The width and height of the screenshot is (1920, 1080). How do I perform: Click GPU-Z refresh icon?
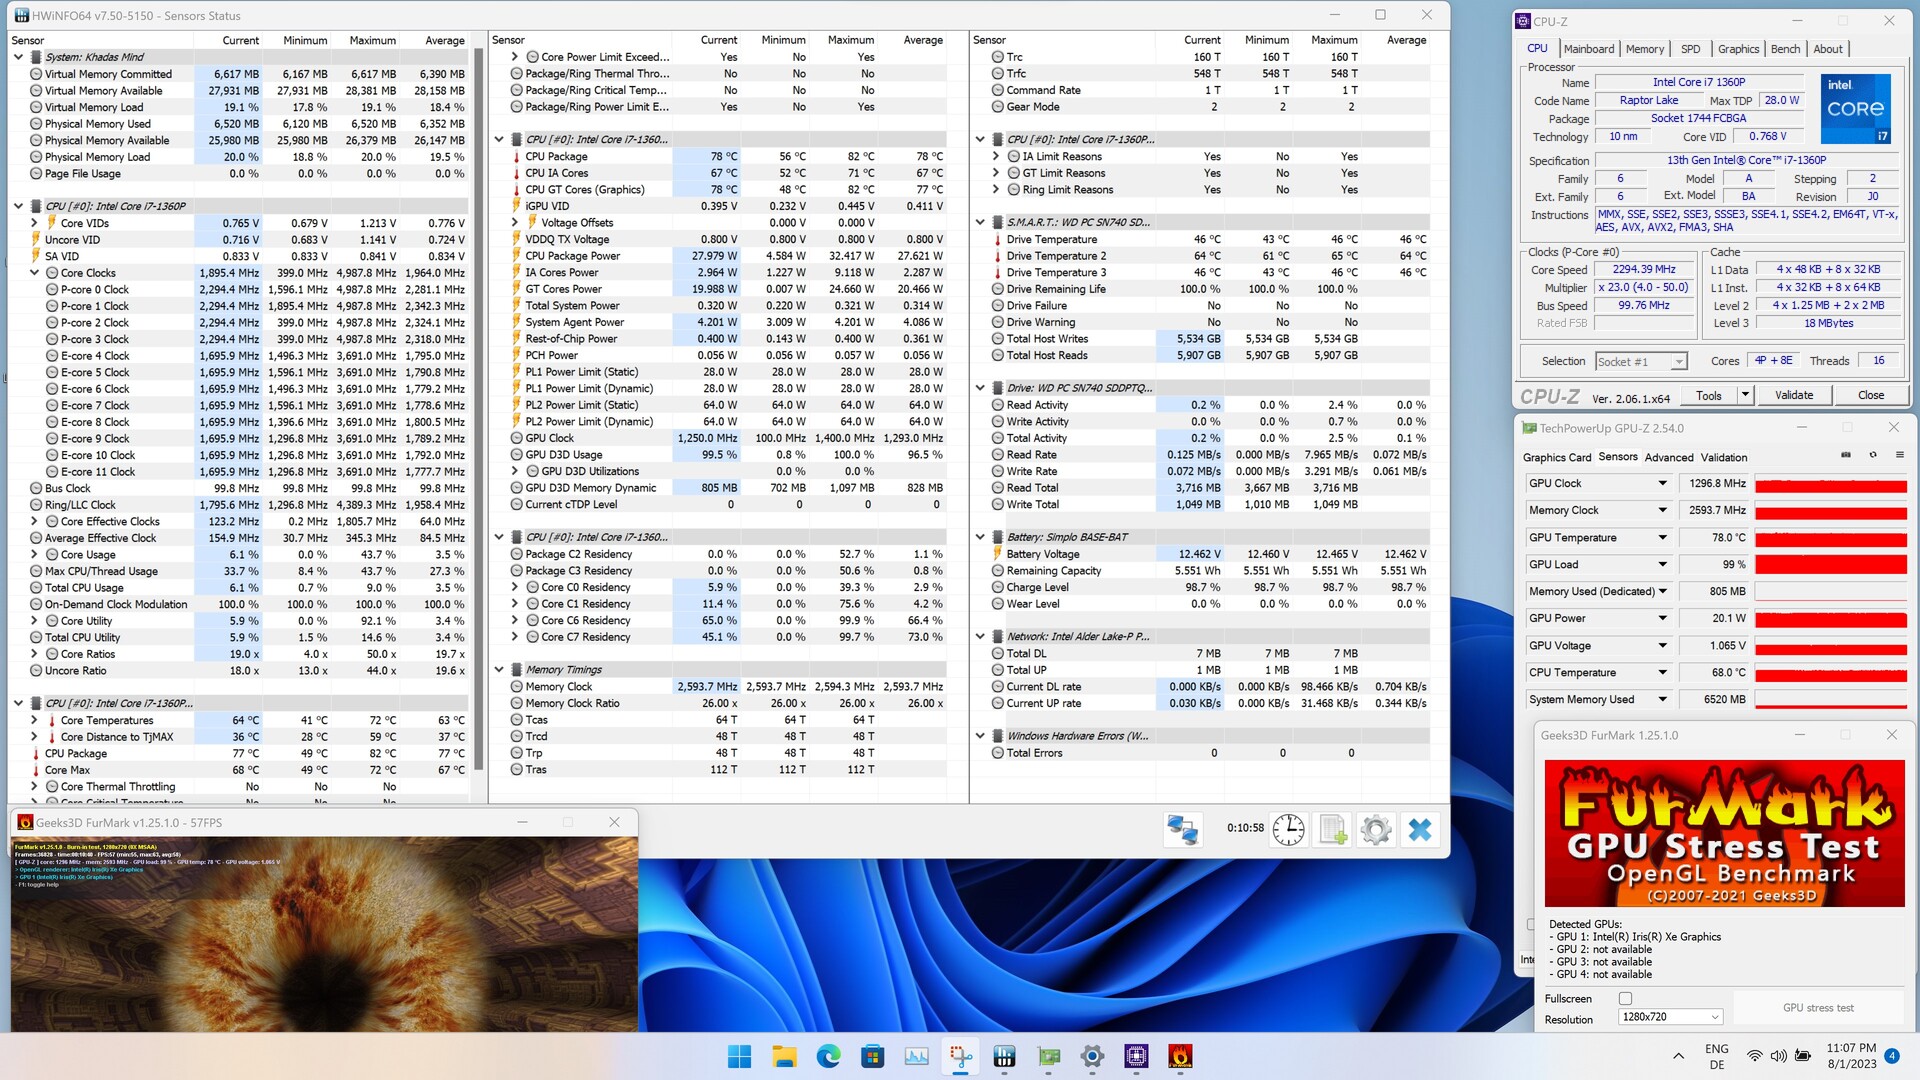1873,455
